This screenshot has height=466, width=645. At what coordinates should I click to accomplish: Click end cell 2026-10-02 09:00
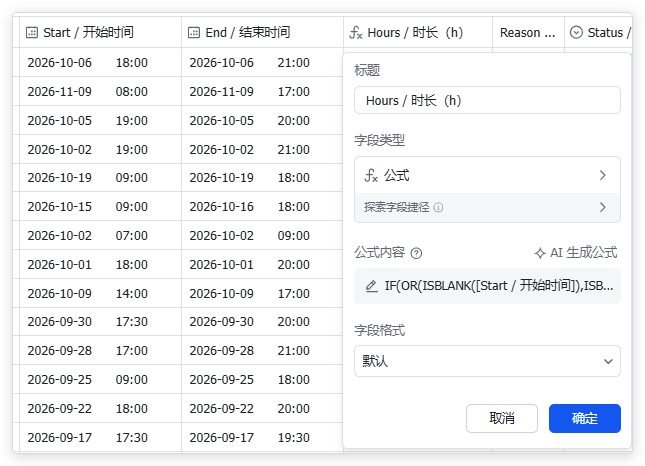click(x=262, y=235)
